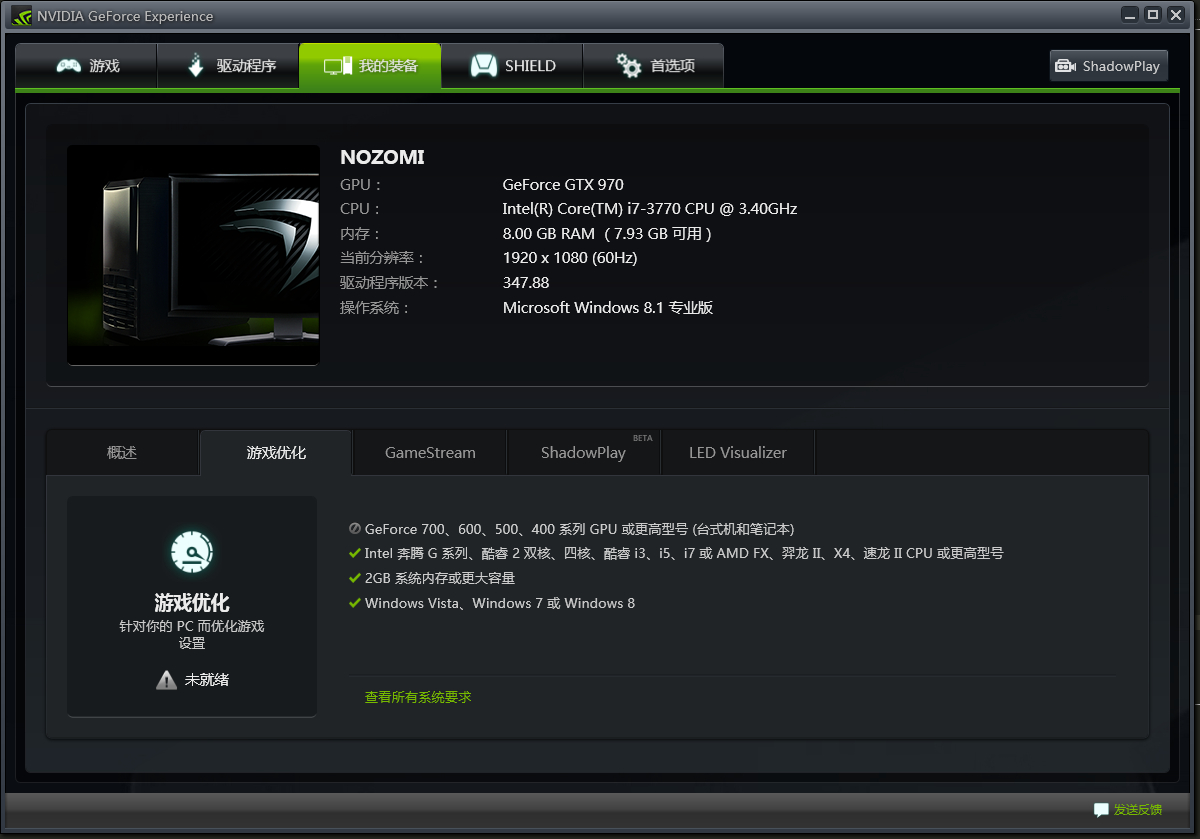Viewport: 1200px width, 839px height.
Task: Click the 游戏优化 status card
Action: pos(192,606)
